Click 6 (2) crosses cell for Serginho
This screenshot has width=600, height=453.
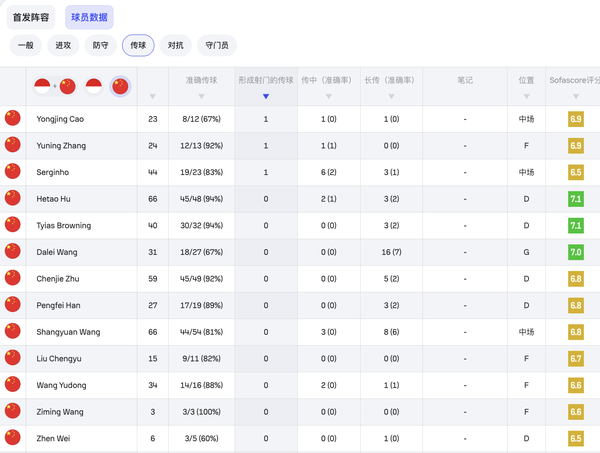point(329,172)
